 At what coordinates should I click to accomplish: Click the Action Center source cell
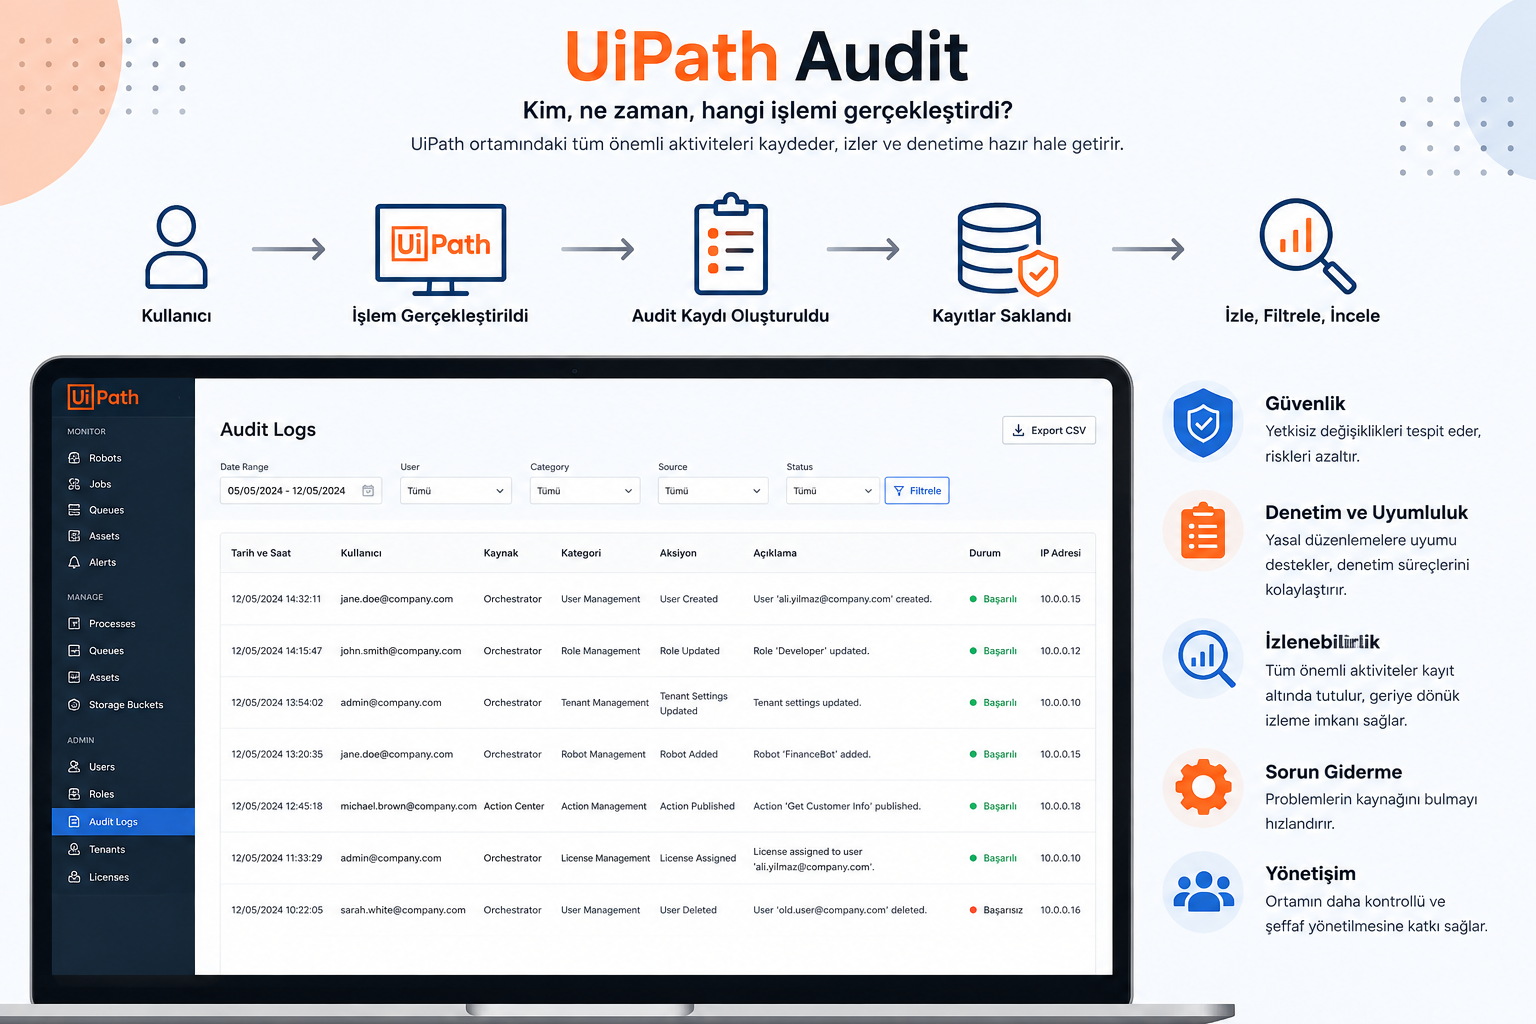point(514,806)
